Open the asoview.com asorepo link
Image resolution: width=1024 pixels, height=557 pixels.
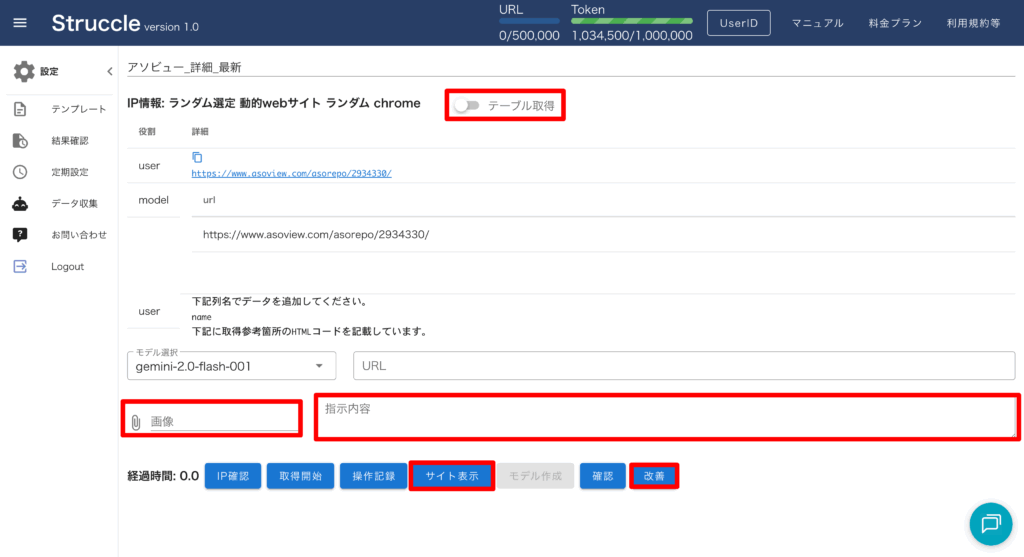pos(291,173)
